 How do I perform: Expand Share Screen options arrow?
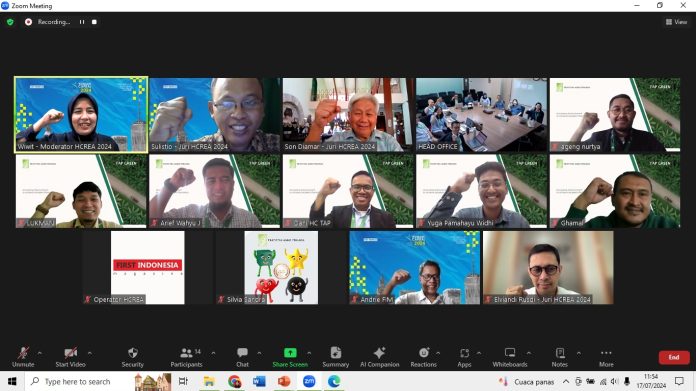pyautogui.click(x=309, y=353)
